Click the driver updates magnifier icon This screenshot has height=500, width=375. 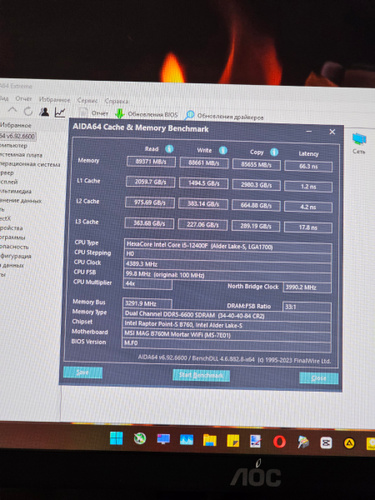tap(190, 115)
